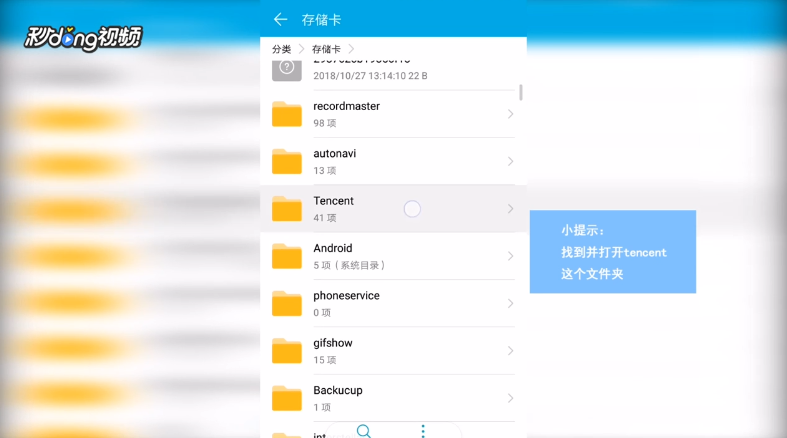
Task: Tap the unknown file question-mark icon
Action: point(287,70)
